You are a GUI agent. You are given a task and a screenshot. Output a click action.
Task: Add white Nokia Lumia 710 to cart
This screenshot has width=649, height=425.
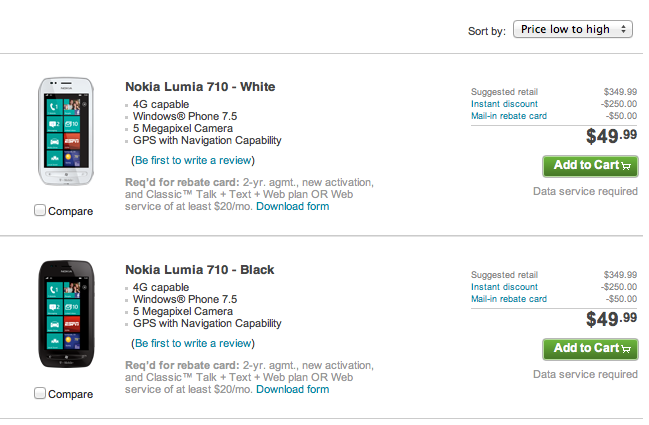point(590,166)
